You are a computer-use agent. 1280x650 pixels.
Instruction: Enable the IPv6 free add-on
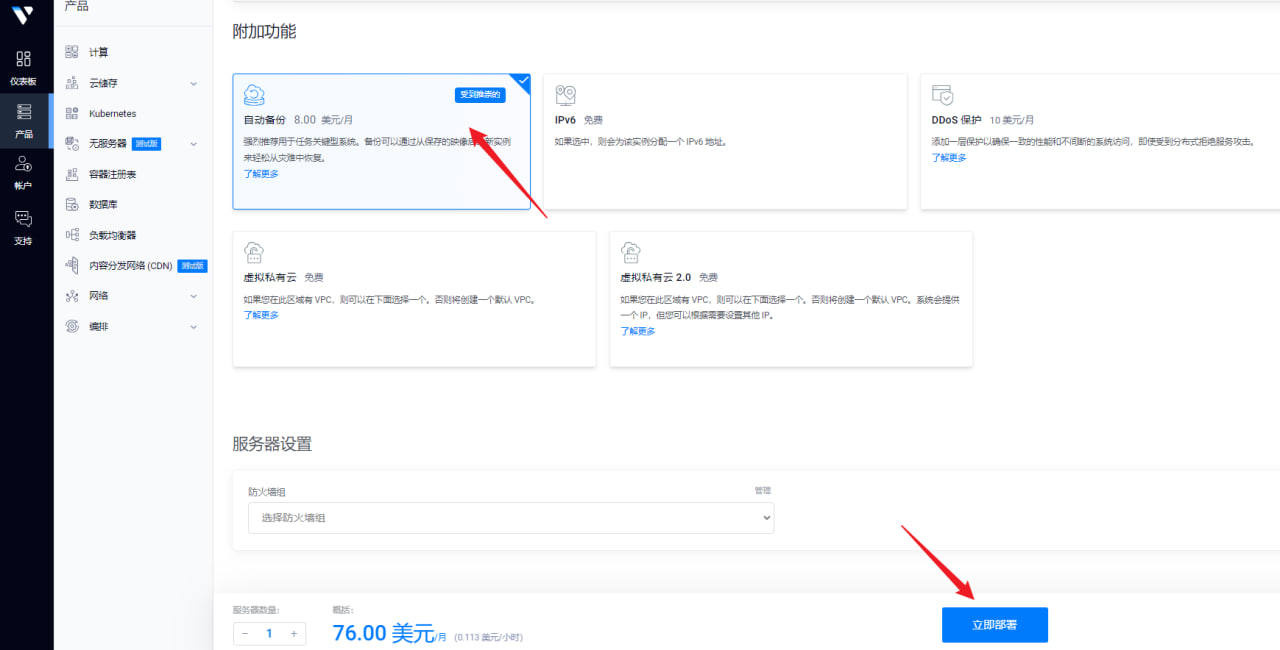[x=724, y=141]
